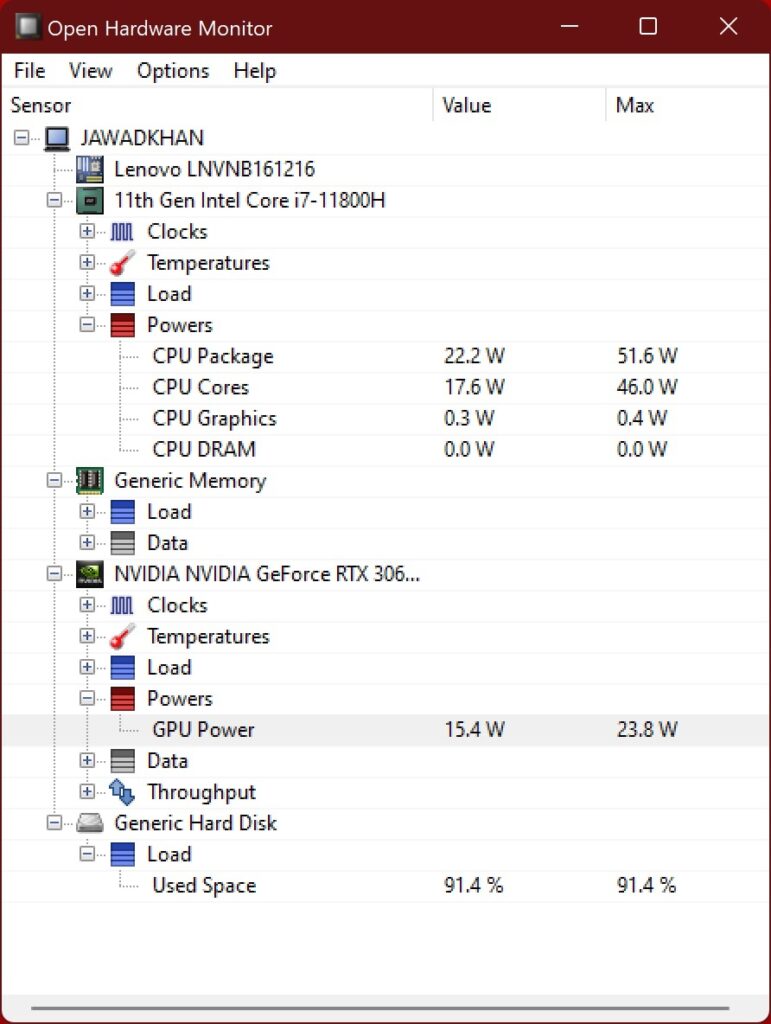Expand the Clocks node under the CPU

click(87, 231)
